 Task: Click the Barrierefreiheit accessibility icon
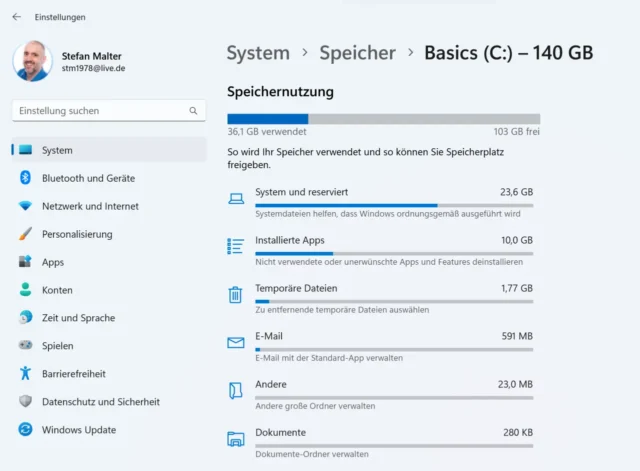pos(25,374)
